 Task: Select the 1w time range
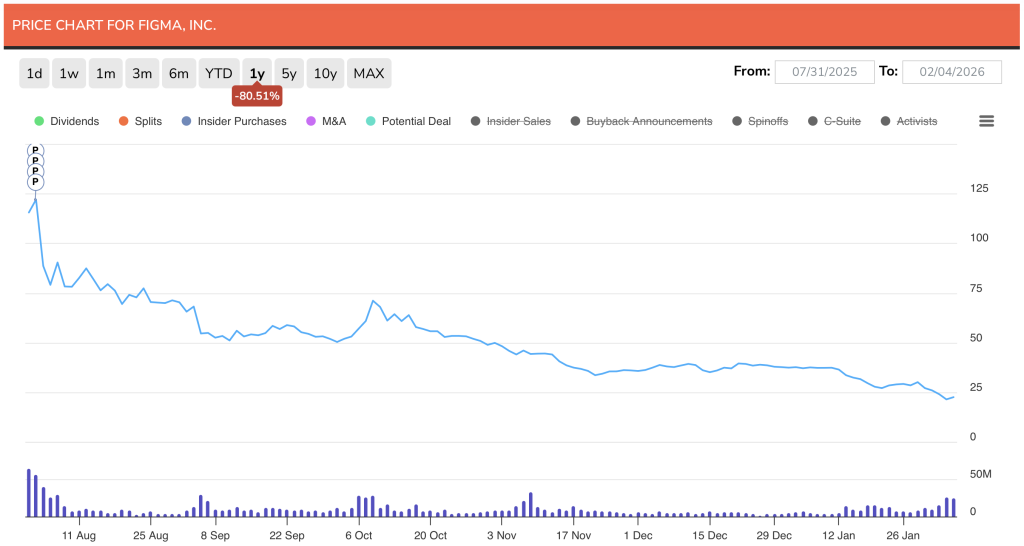coord(69,73)
